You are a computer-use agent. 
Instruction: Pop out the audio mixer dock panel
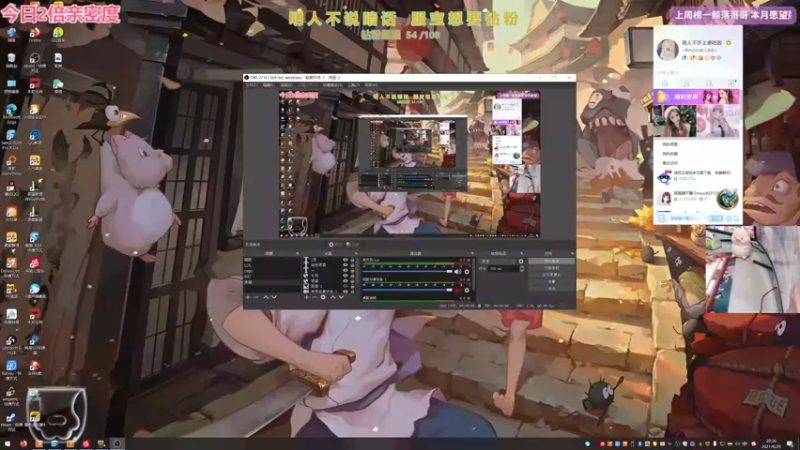[472, 254]
